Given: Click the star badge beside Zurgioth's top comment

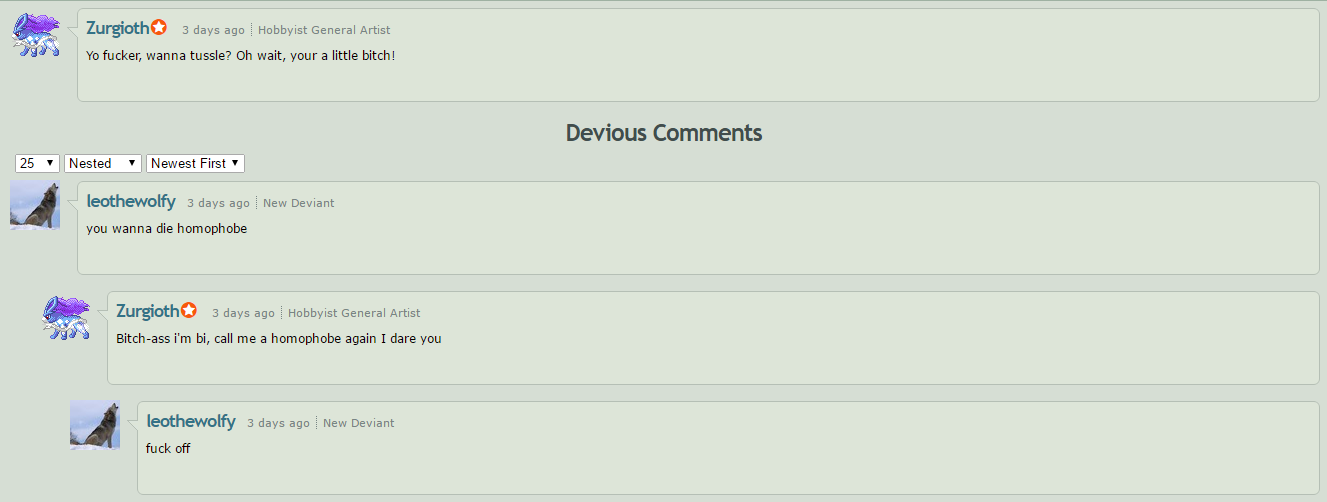Looking at the screenshot, I should pos(159,28).
